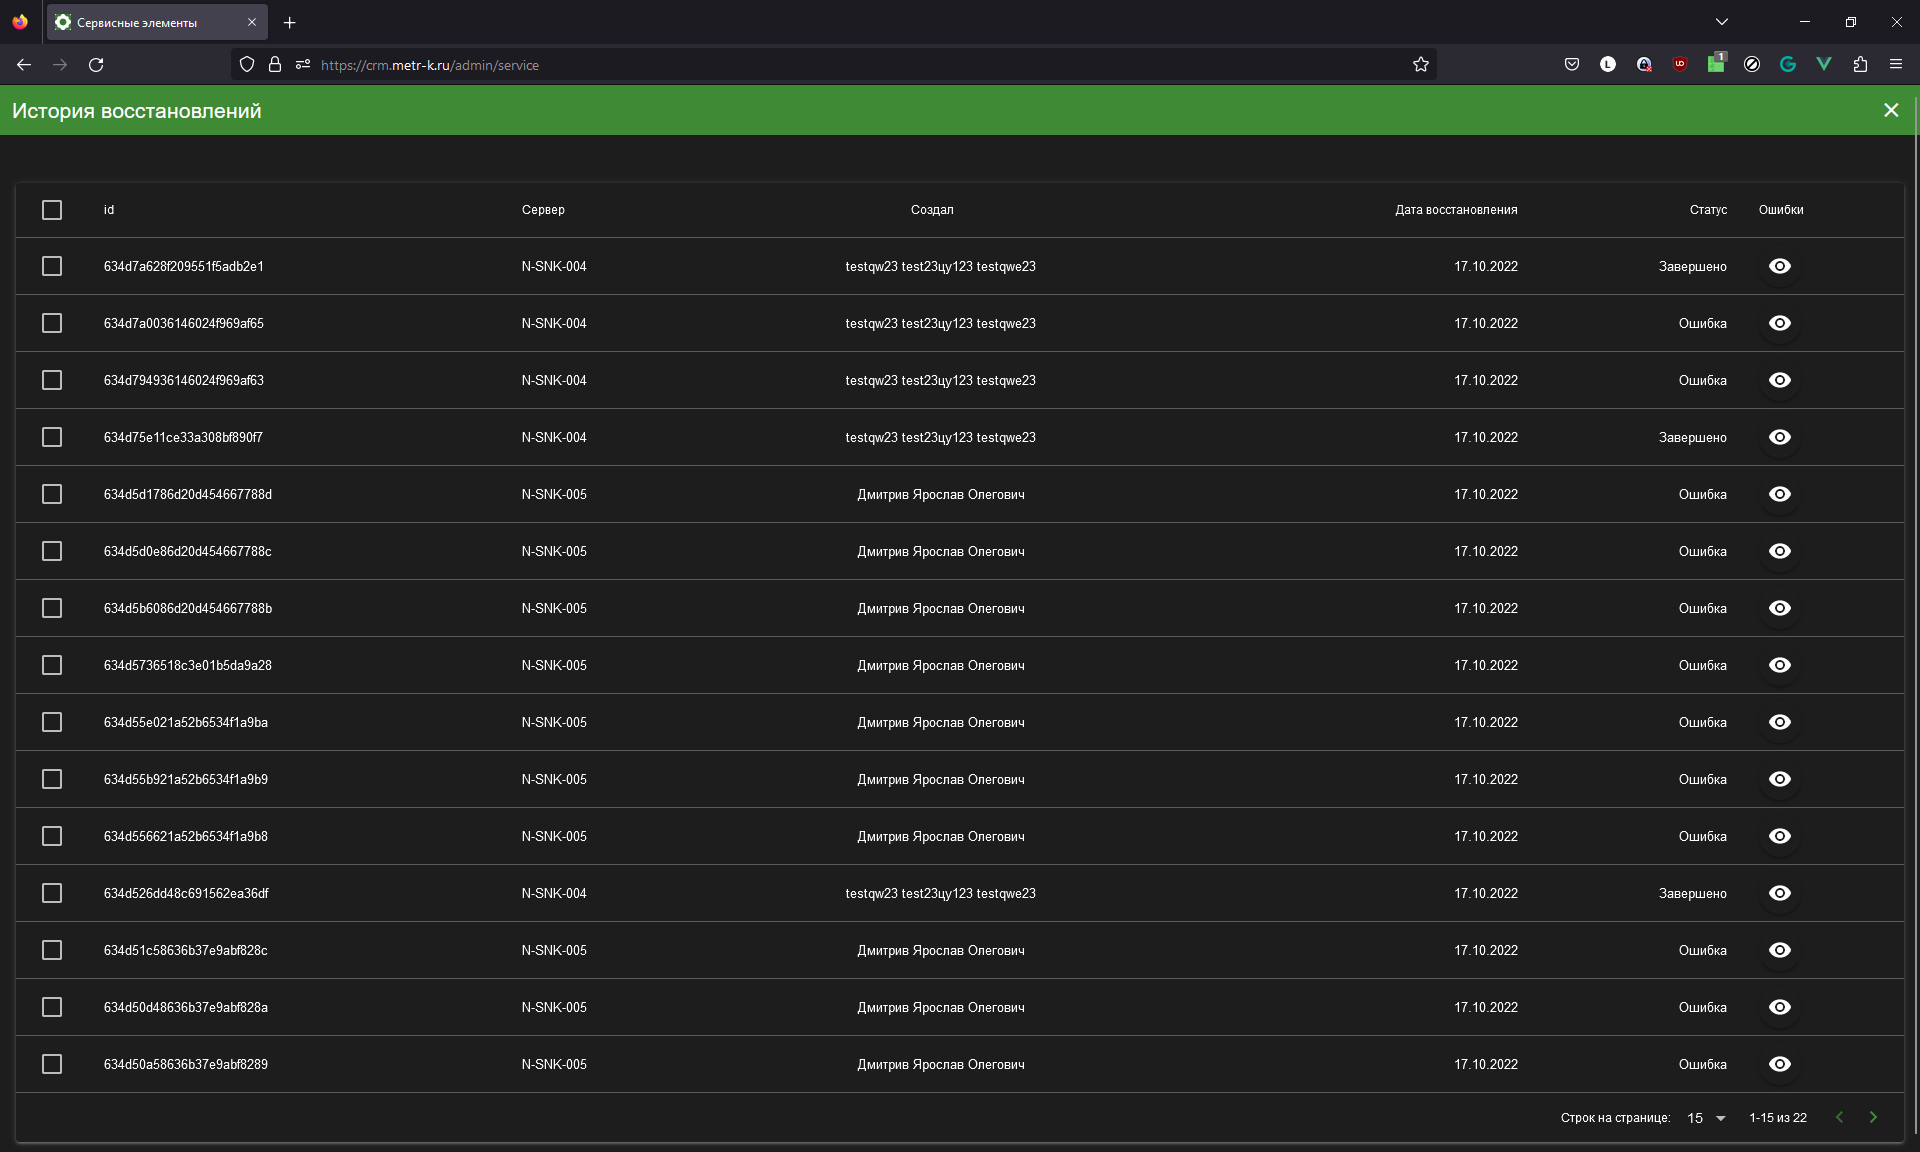Select checkbox for 634d794936146024f969af63
Viewport: 1920px width, 1152px height.
click(52, 380)
